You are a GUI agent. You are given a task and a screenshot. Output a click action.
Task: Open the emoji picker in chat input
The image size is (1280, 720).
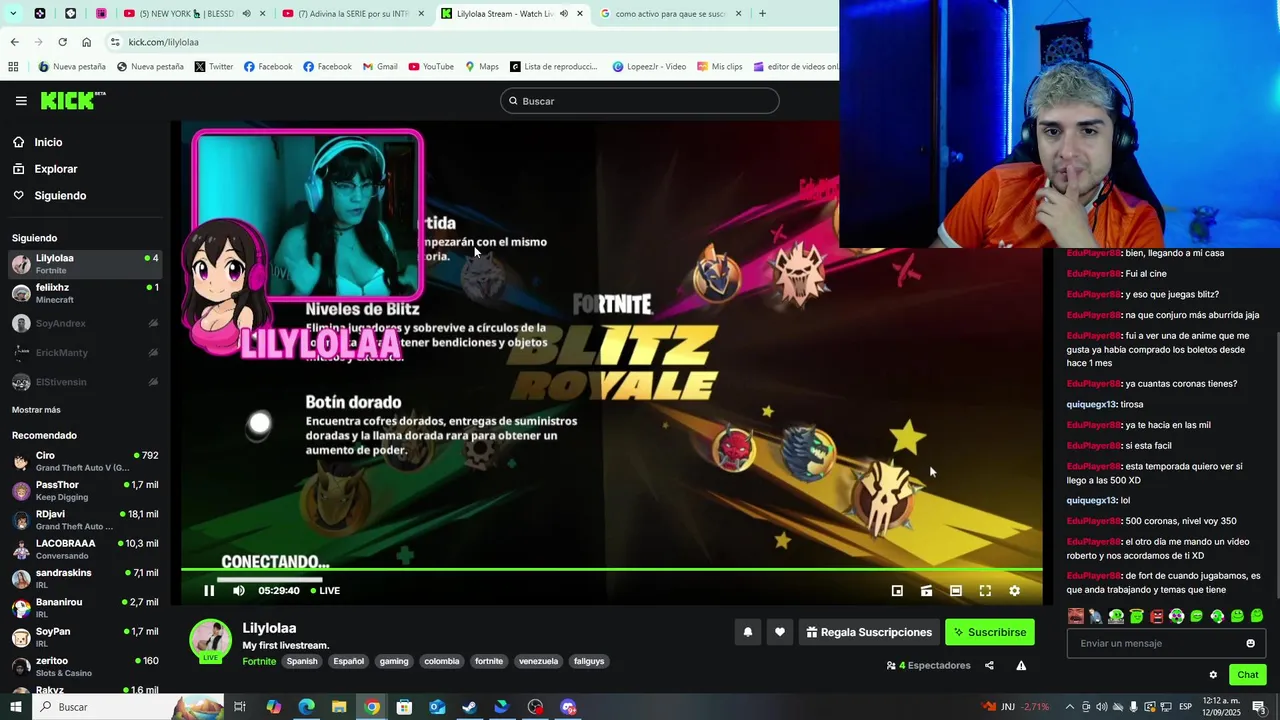point(1250,643)
